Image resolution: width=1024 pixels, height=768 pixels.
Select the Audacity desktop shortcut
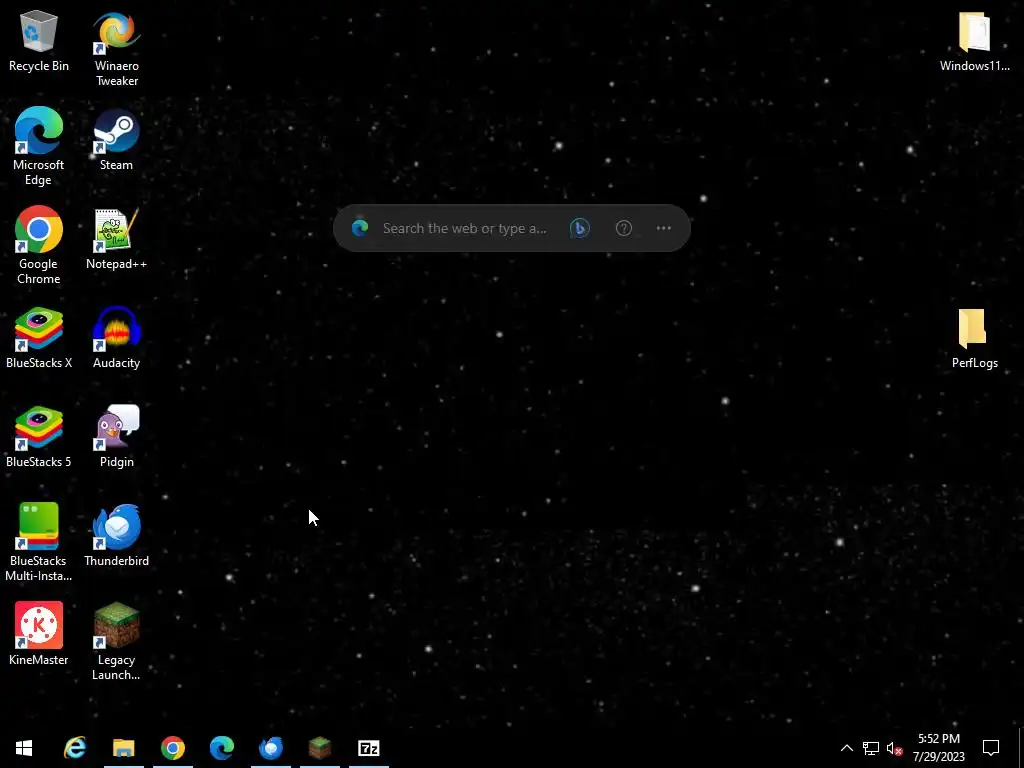[116, 338]
